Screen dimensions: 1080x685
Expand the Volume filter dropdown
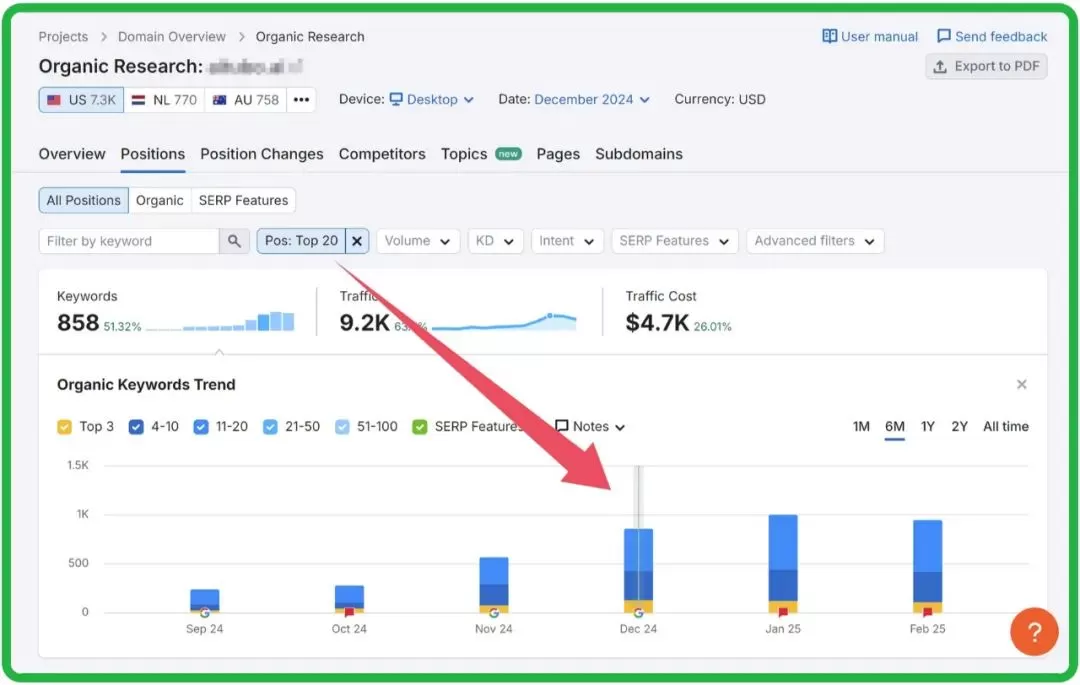coord(417,241)
